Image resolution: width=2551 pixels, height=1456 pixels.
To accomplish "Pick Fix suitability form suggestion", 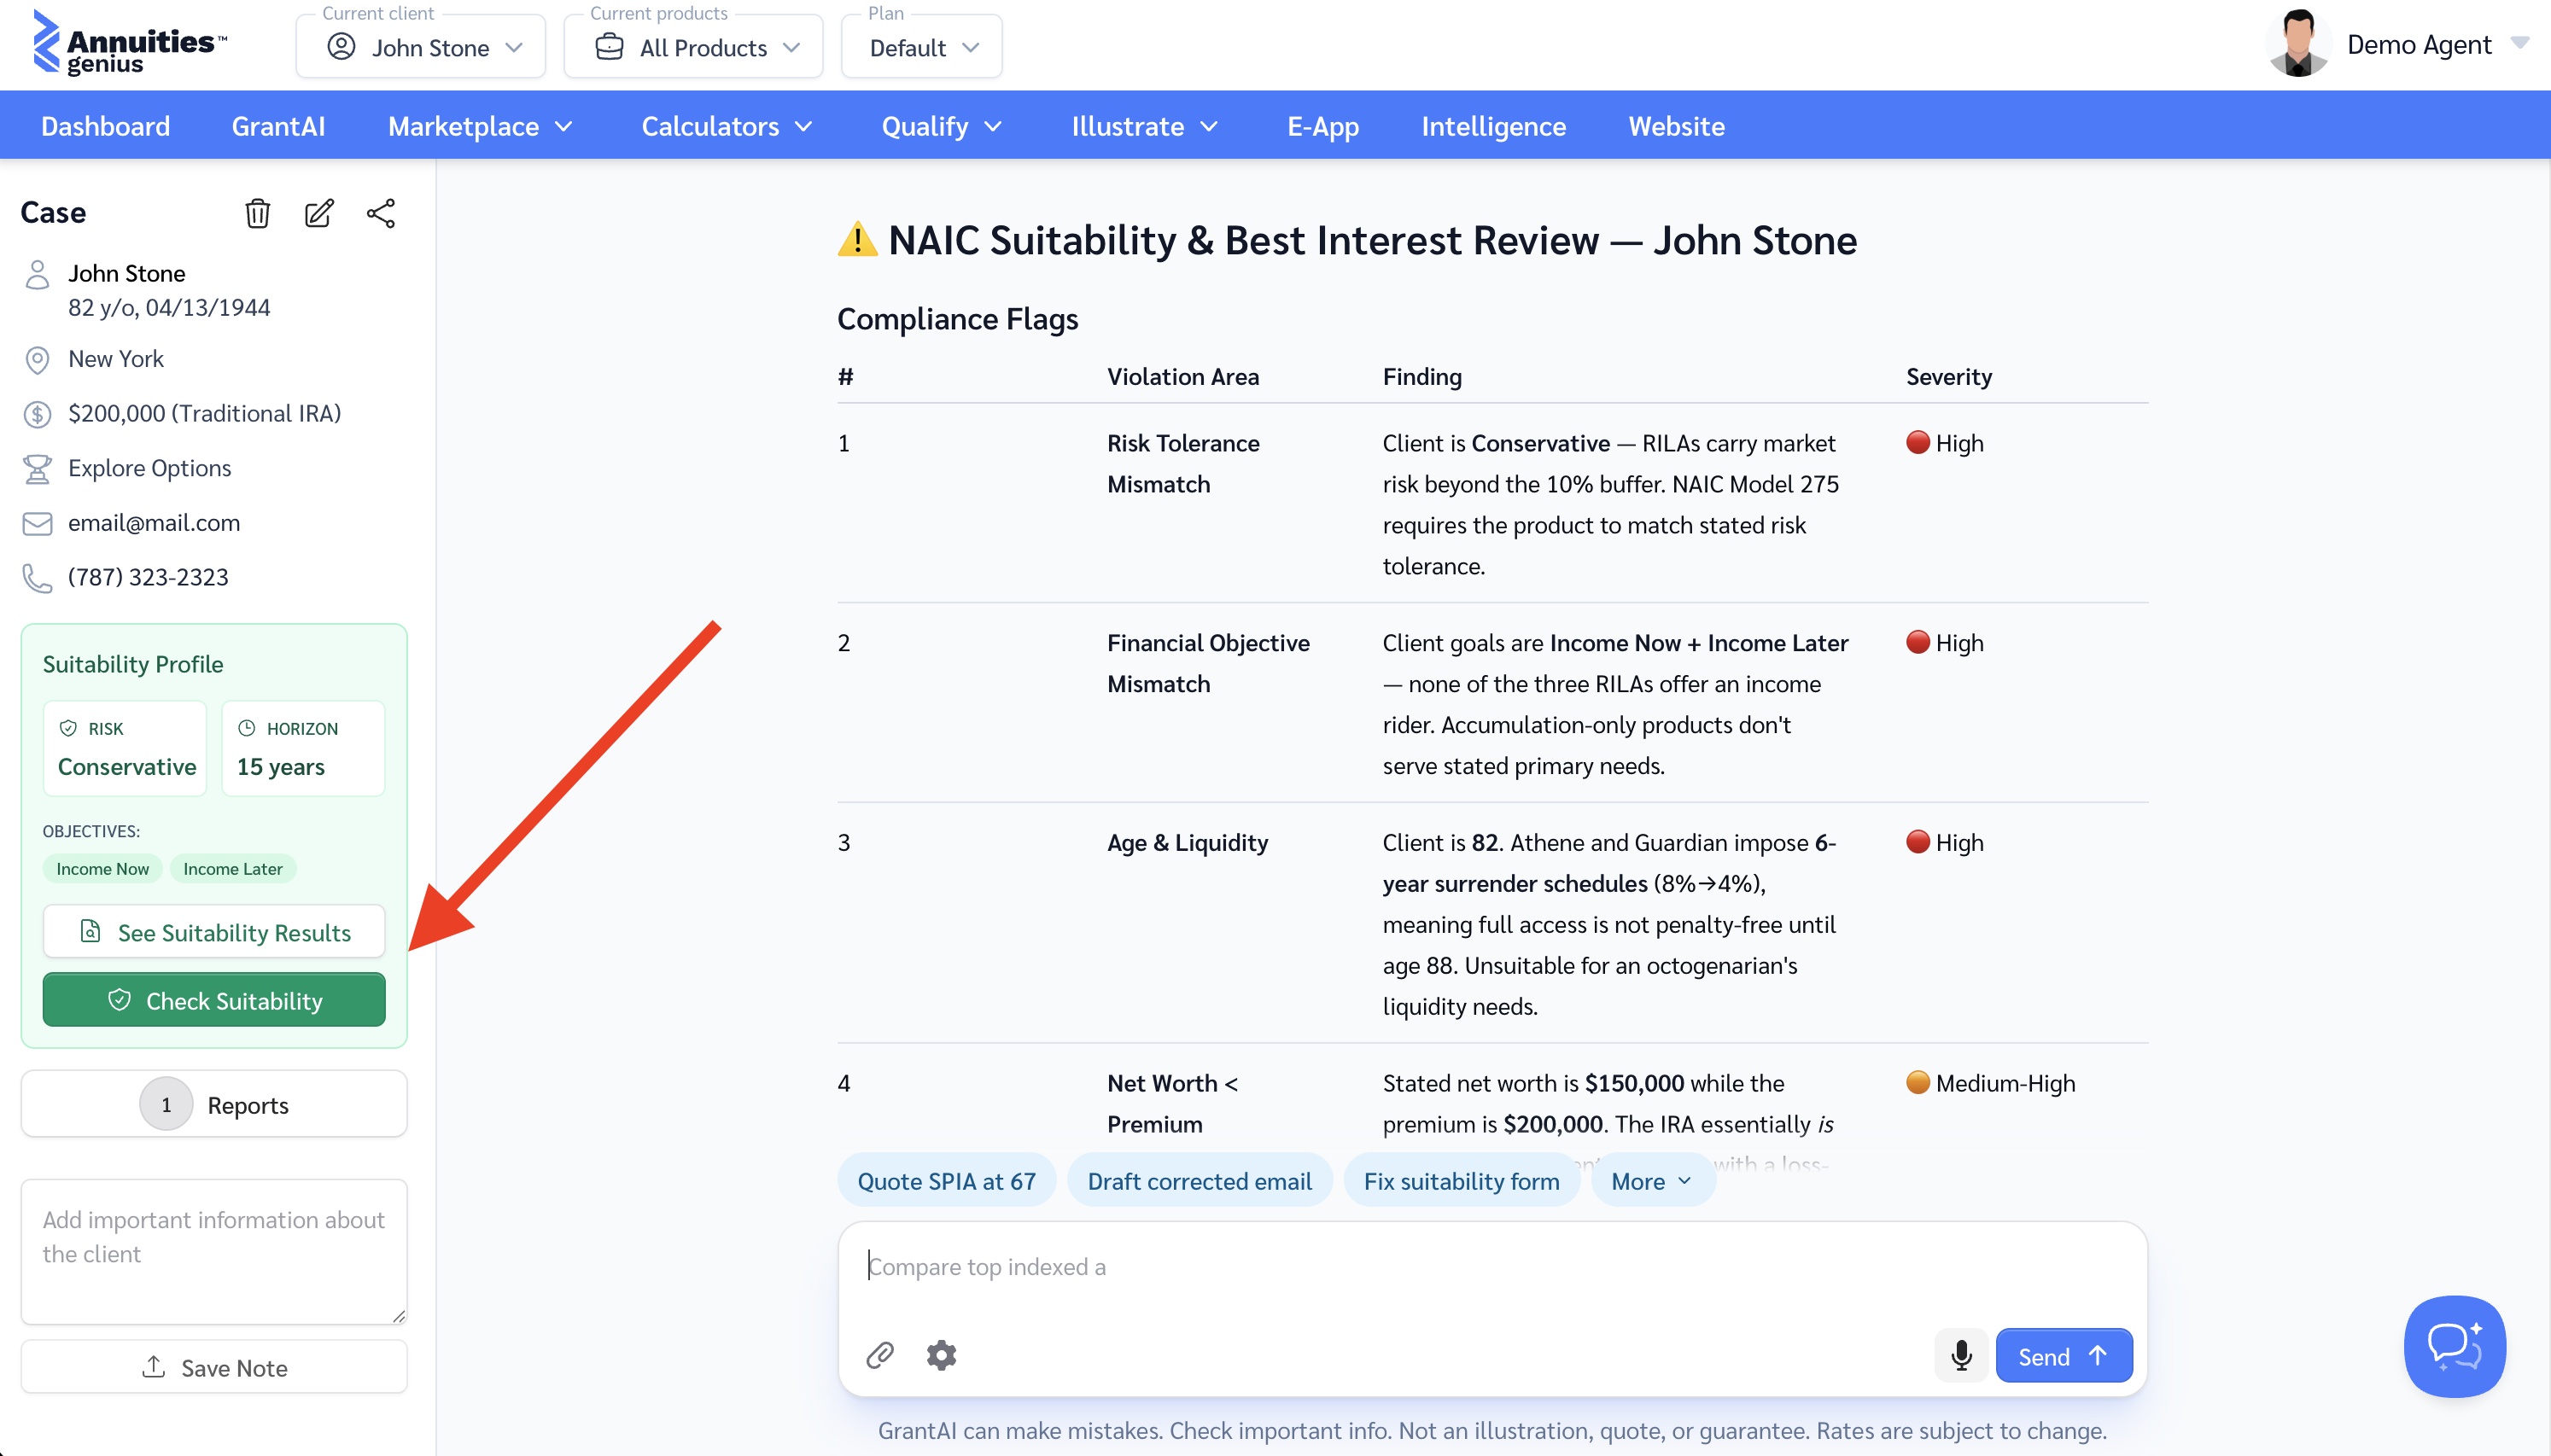I will click(1461, 1181).
